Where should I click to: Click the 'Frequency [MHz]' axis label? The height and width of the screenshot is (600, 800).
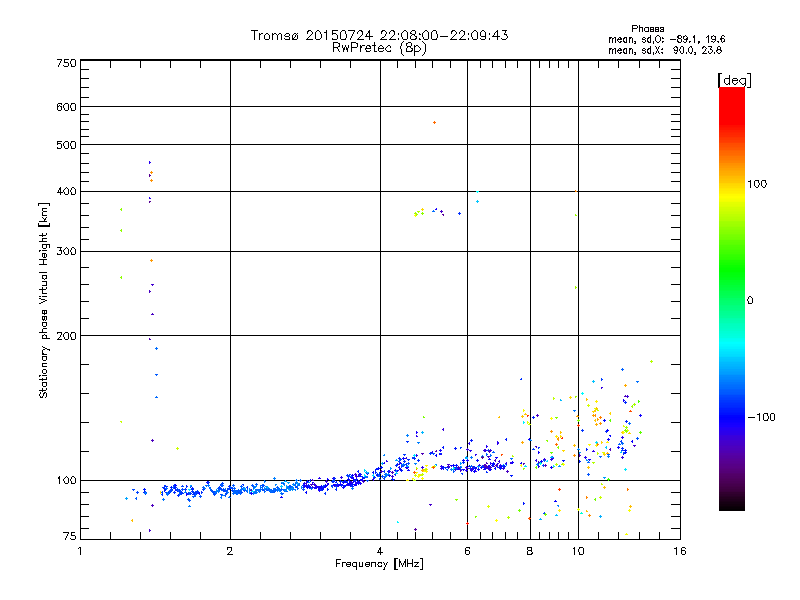[x=379, y=564]
